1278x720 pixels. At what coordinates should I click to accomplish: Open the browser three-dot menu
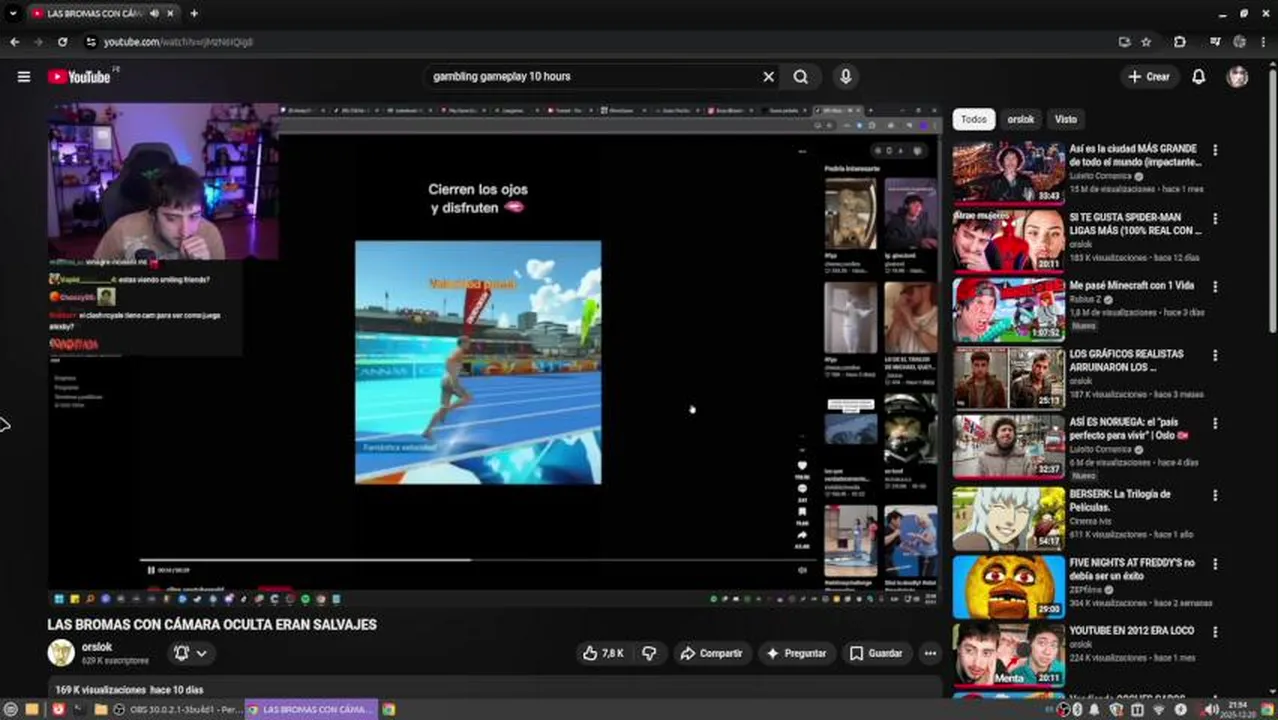1265,42
